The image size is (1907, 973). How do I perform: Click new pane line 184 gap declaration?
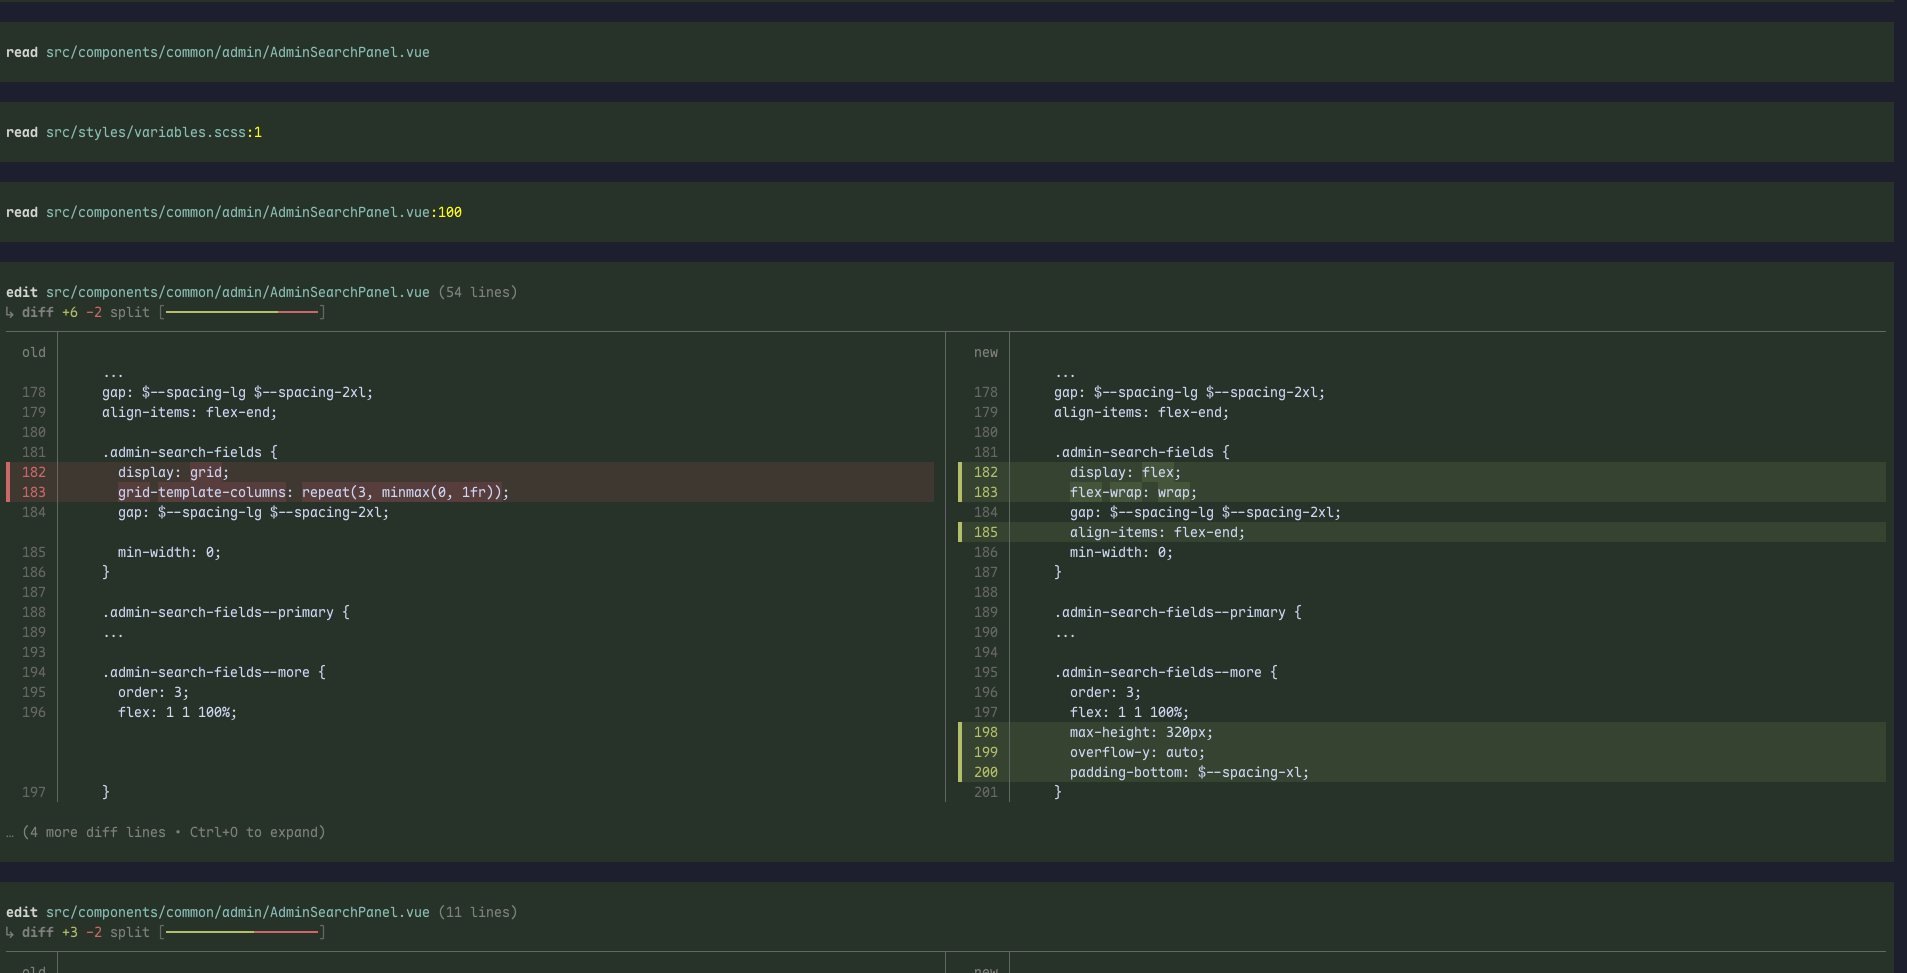pyautogui.click(x=1206, y=512)
